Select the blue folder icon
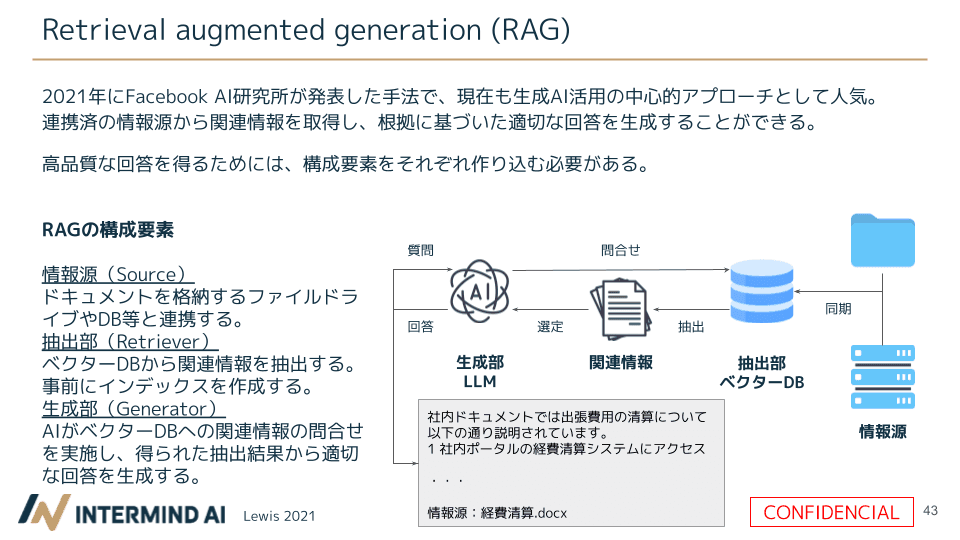This screenshot has width=960, height=540. pos(882,241)
